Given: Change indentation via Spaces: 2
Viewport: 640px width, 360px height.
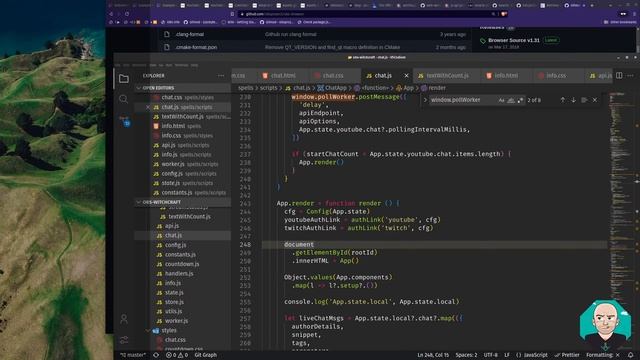Looking at the screenshot, I should (466, 355).
